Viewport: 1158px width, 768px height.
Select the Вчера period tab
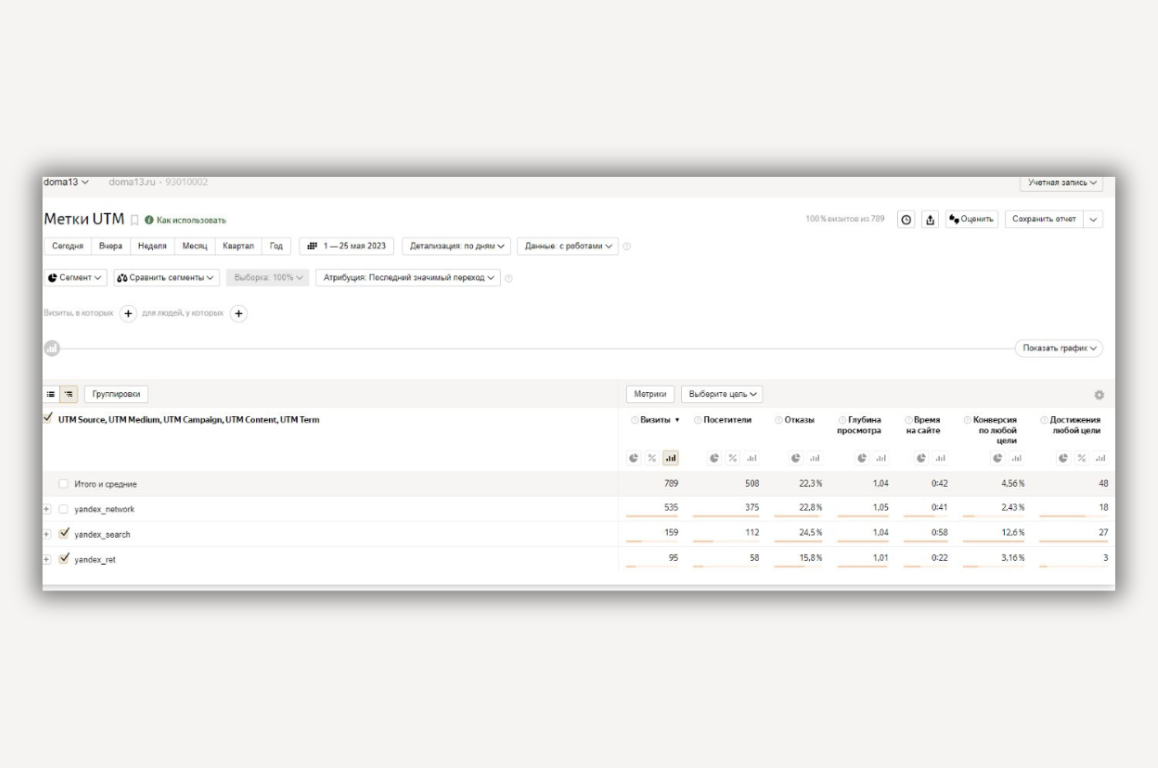click(111, 246)
